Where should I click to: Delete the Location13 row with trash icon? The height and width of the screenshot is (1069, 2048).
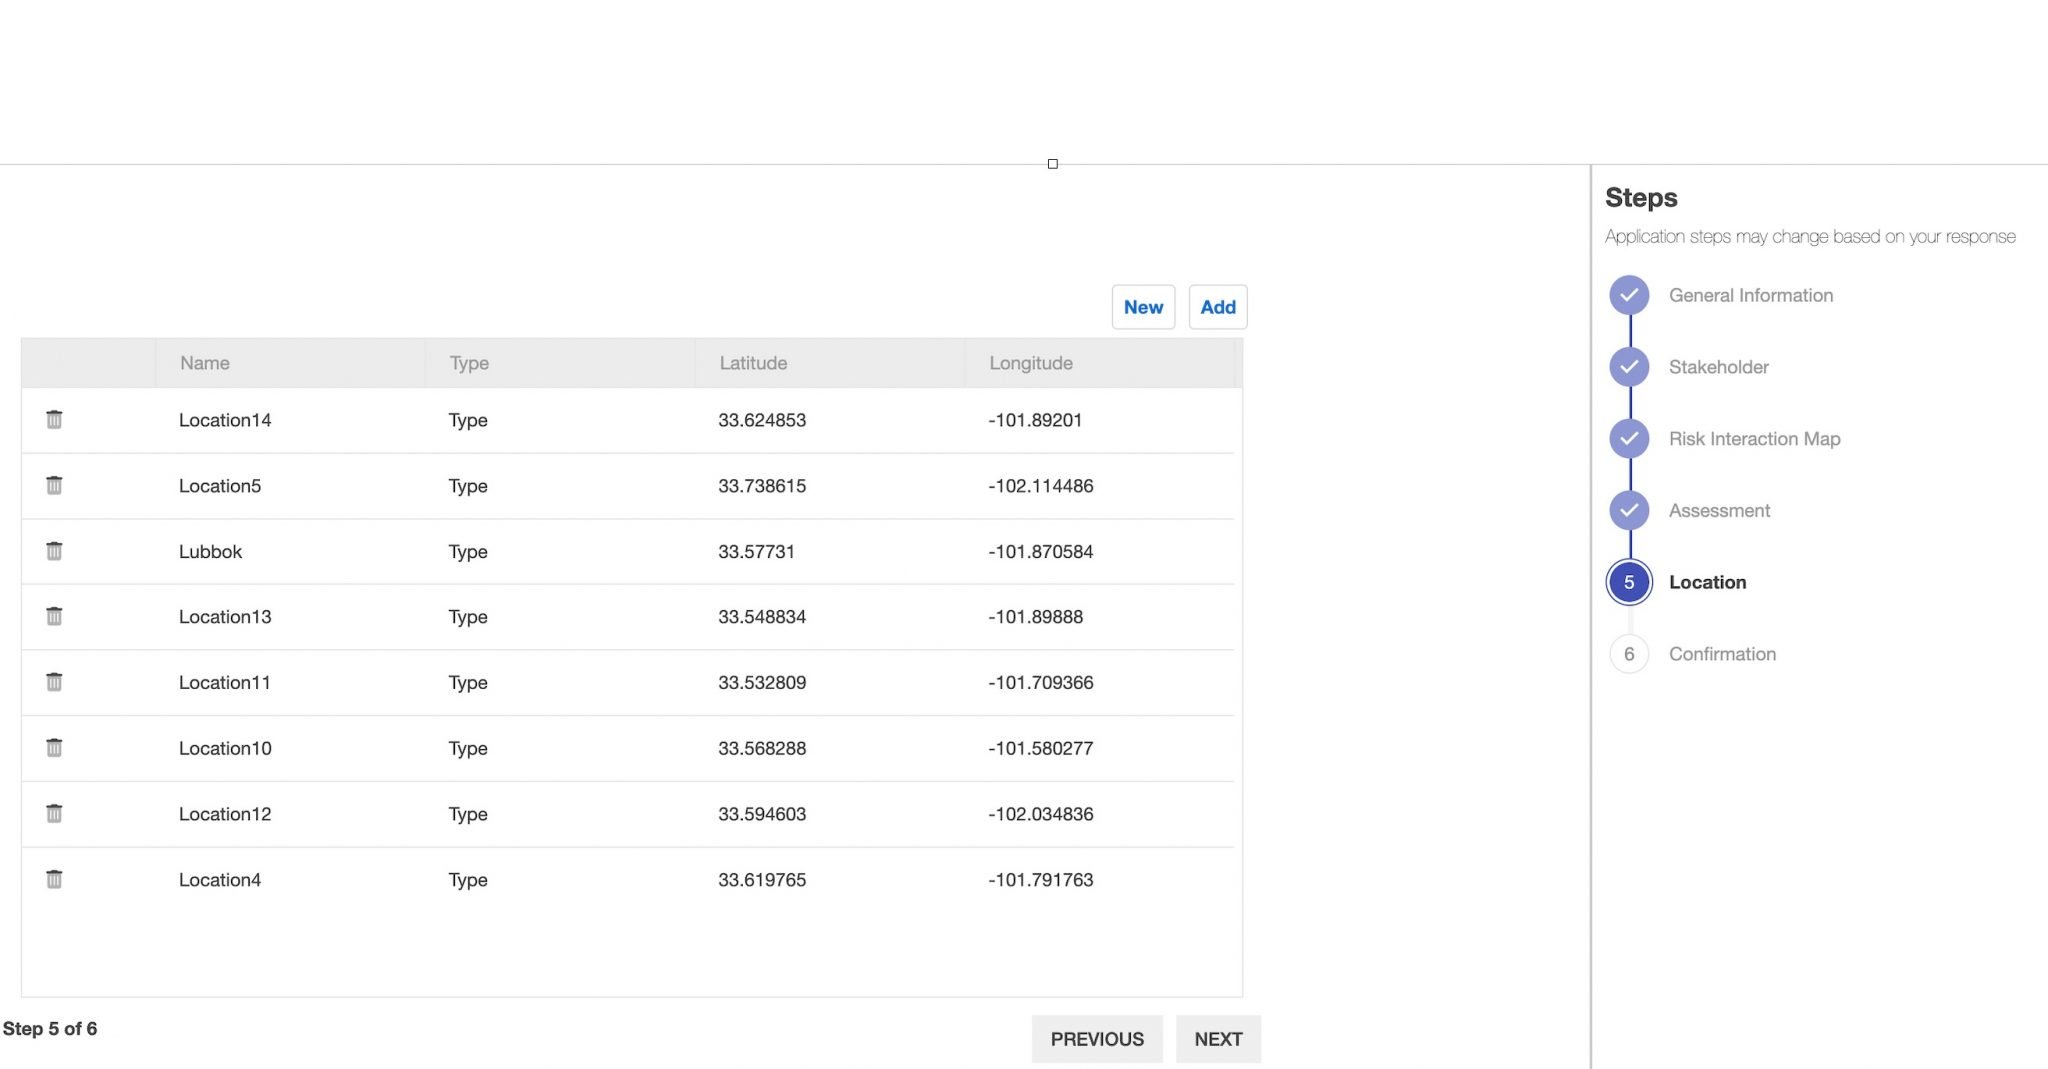pyautogui.click(x=54, y=616)
